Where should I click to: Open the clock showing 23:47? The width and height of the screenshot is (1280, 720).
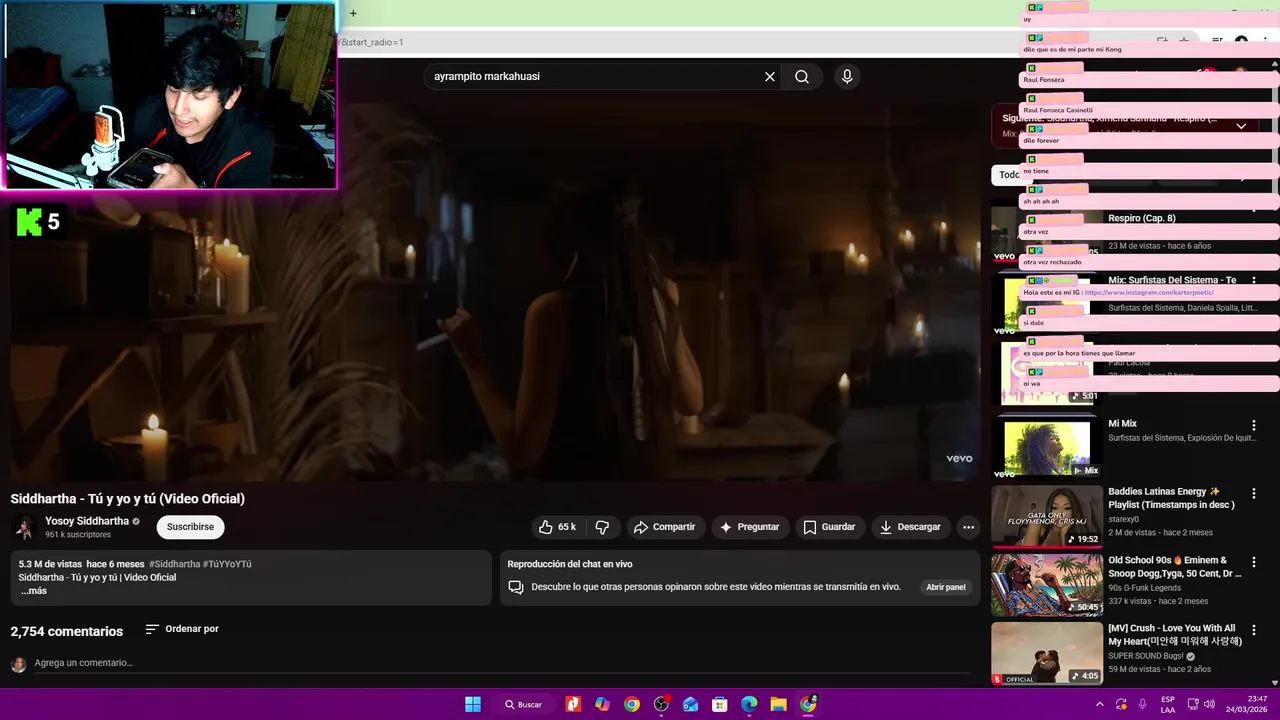coord(1247,704)
